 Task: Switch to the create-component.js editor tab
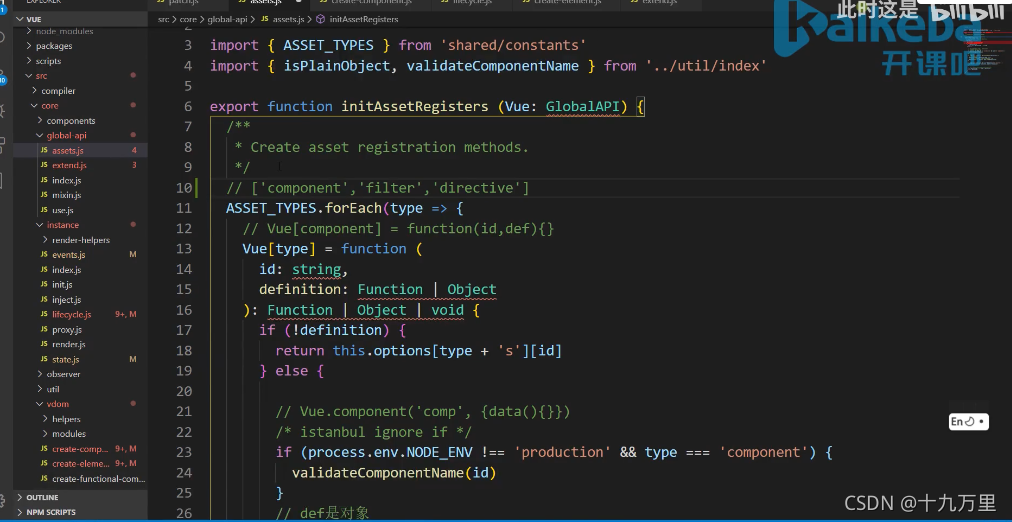370,3
